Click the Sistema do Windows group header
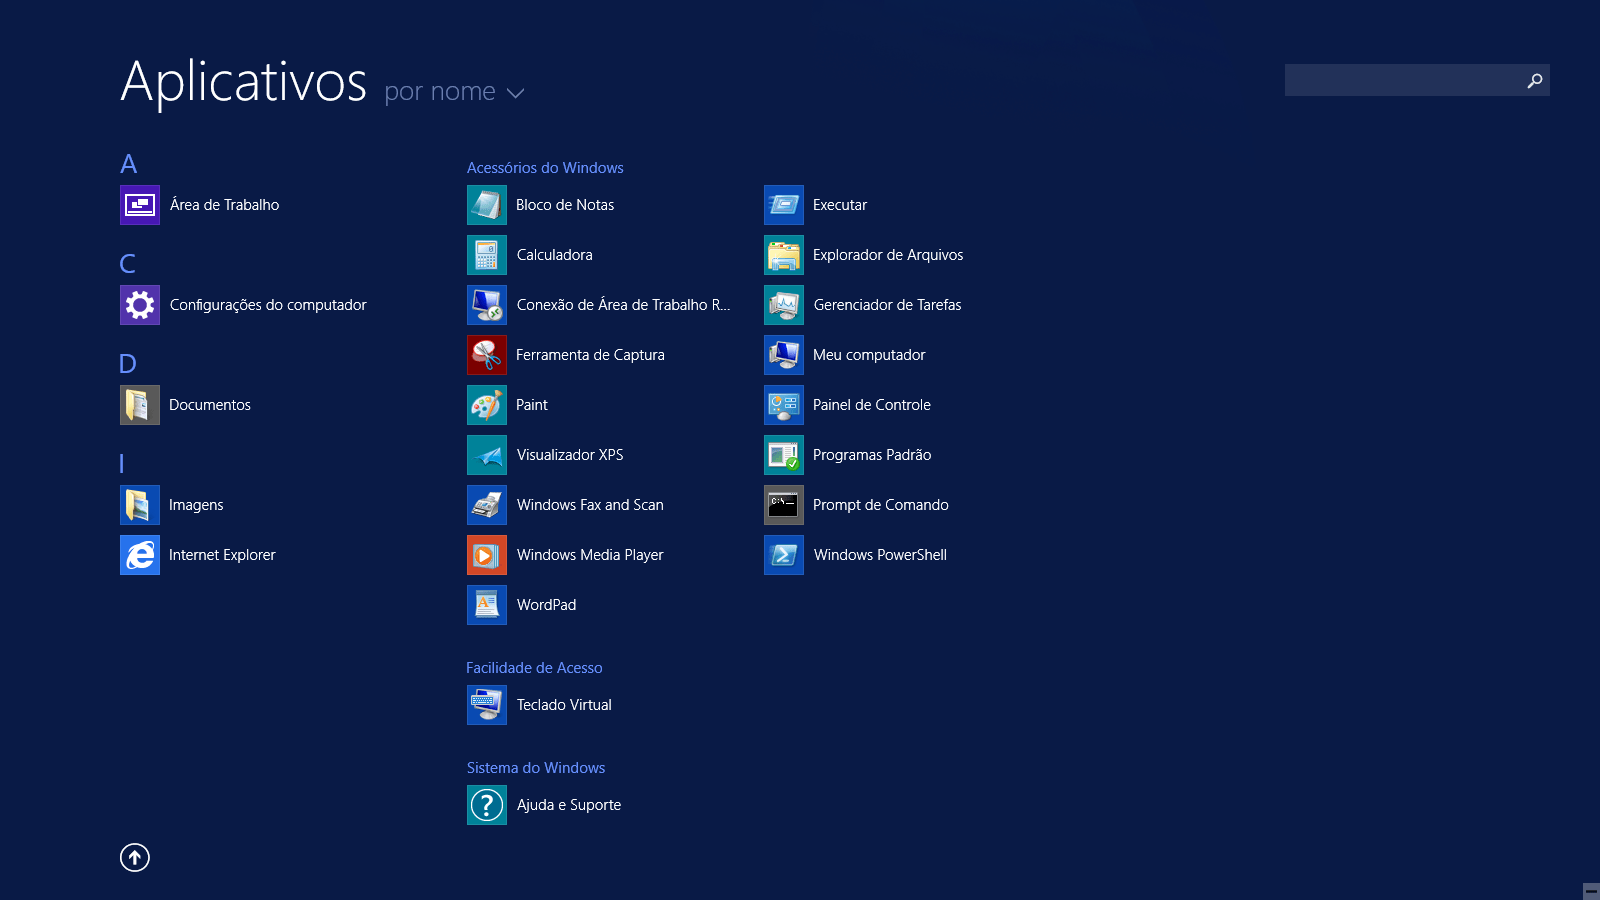This screenshot has height=900, width=1600. tap(536, 768)
